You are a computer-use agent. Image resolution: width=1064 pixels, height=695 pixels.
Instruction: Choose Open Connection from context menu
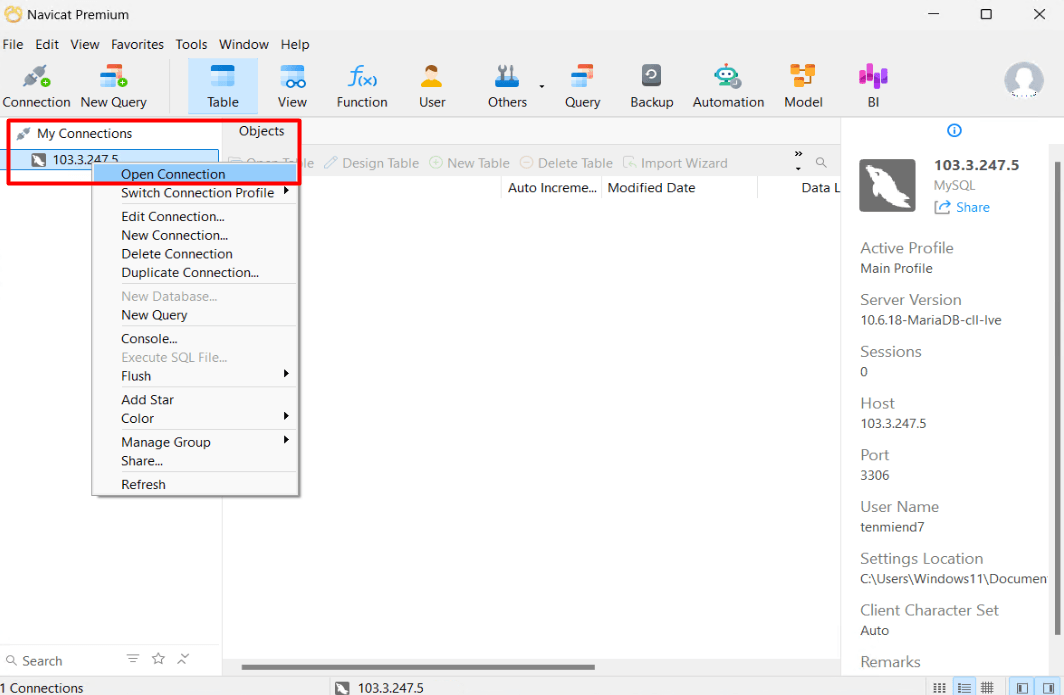coord(195,174)
